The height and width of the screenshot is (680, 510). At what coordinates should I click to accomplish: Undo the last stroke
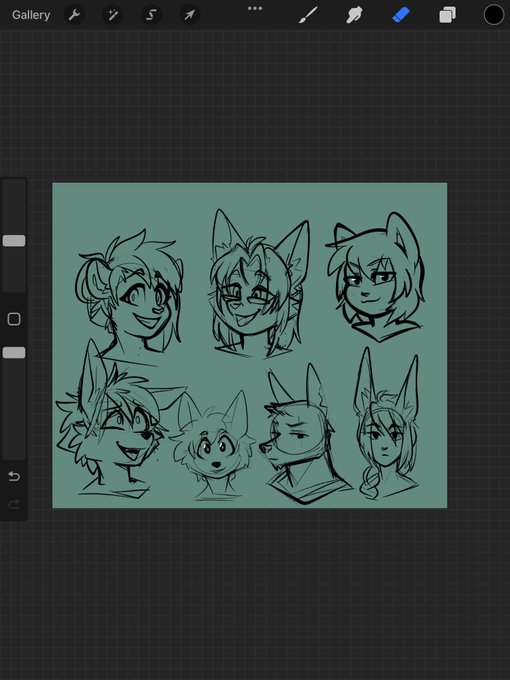(x=14, y=477)
